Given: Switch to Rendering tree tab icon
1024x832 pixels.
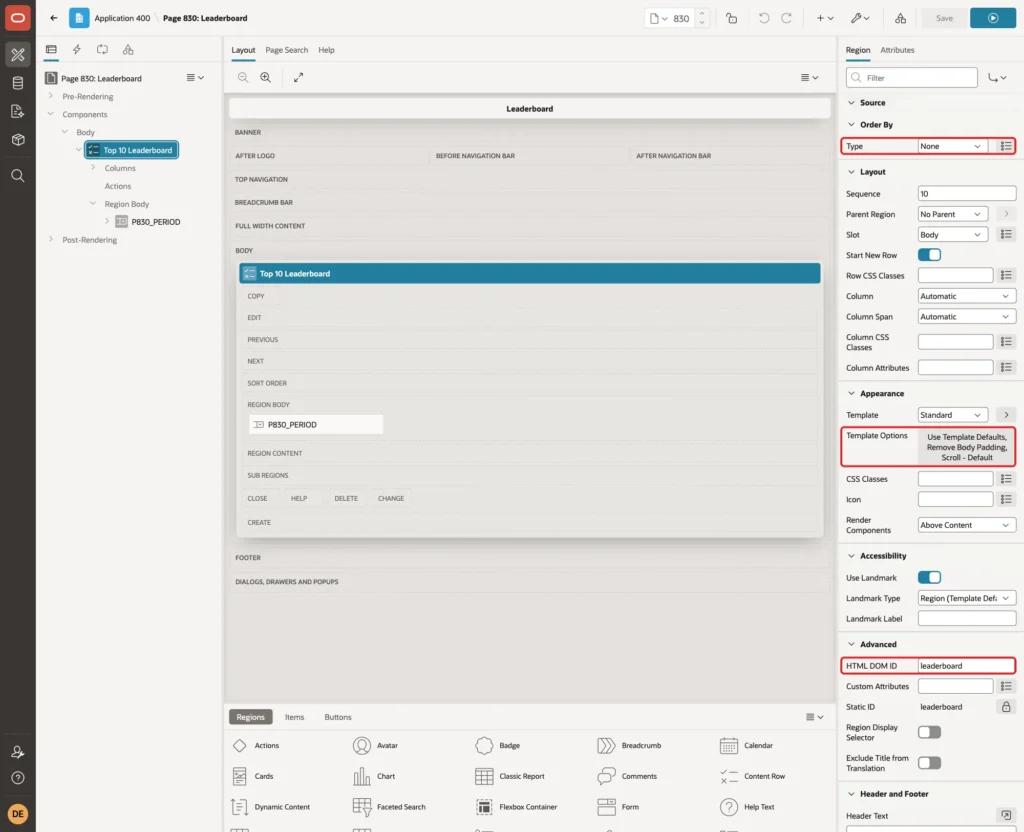Looking at the screenshot, I should [51, 50].
